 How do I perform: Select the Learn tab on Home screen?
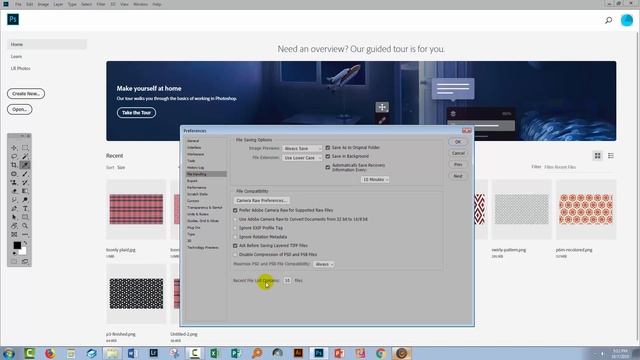(x=16, y=56)
